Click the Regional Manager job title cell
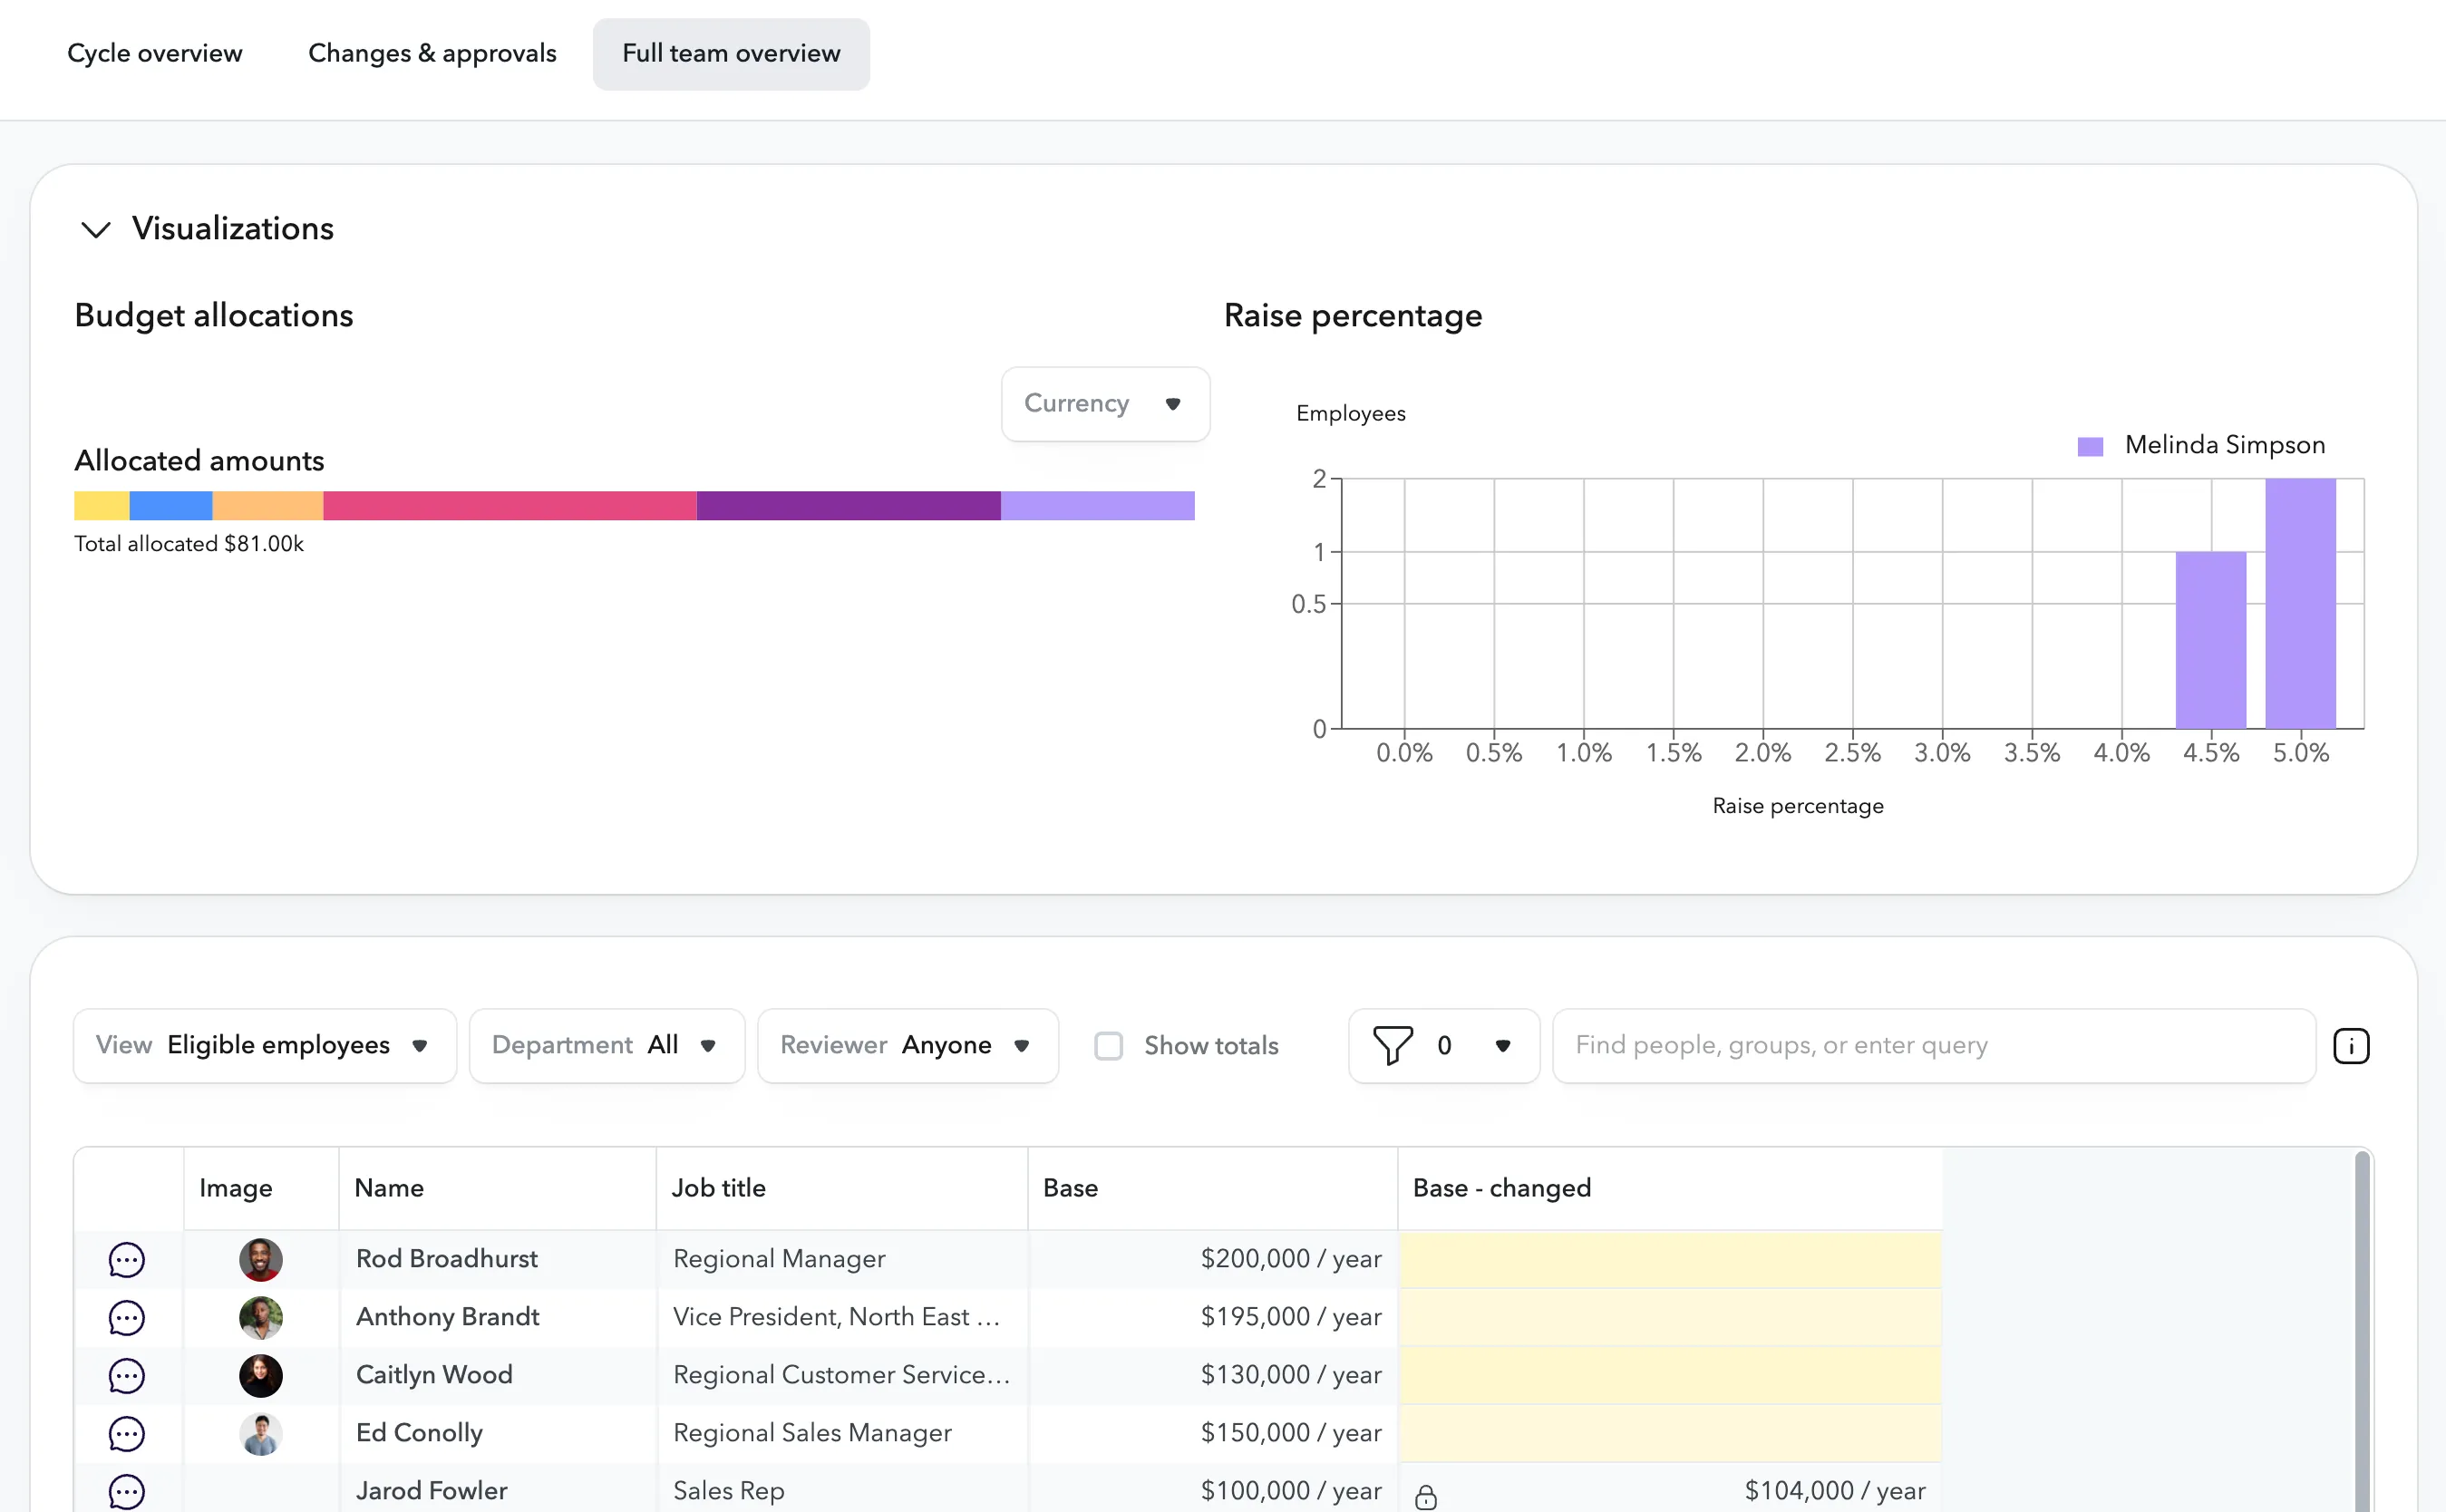The image size is (2446, 1512). coord(842,1260)
